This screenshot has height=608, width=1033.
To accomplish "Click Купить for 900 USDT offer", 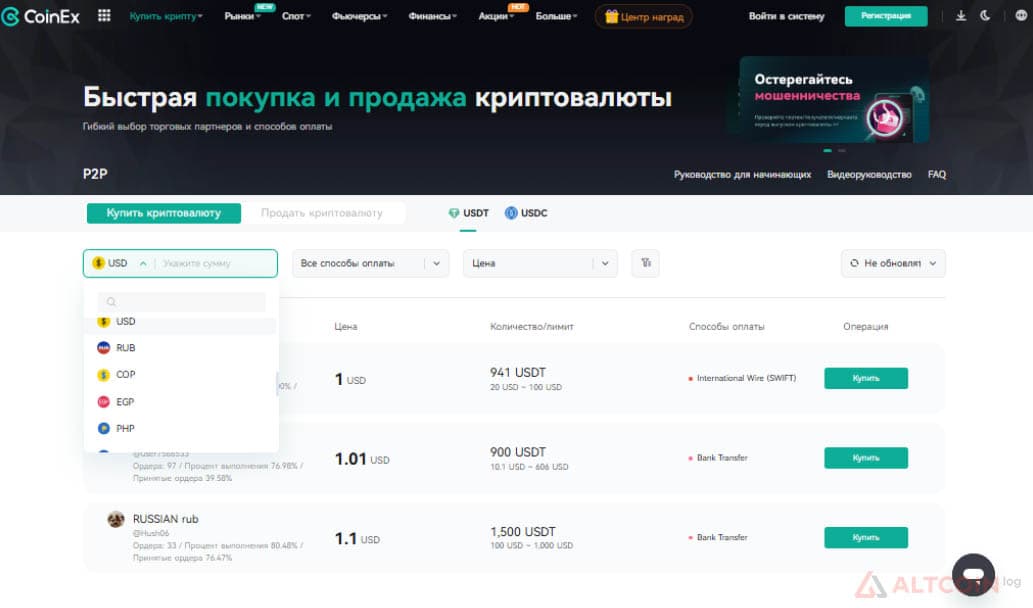I will pos(866,458).
